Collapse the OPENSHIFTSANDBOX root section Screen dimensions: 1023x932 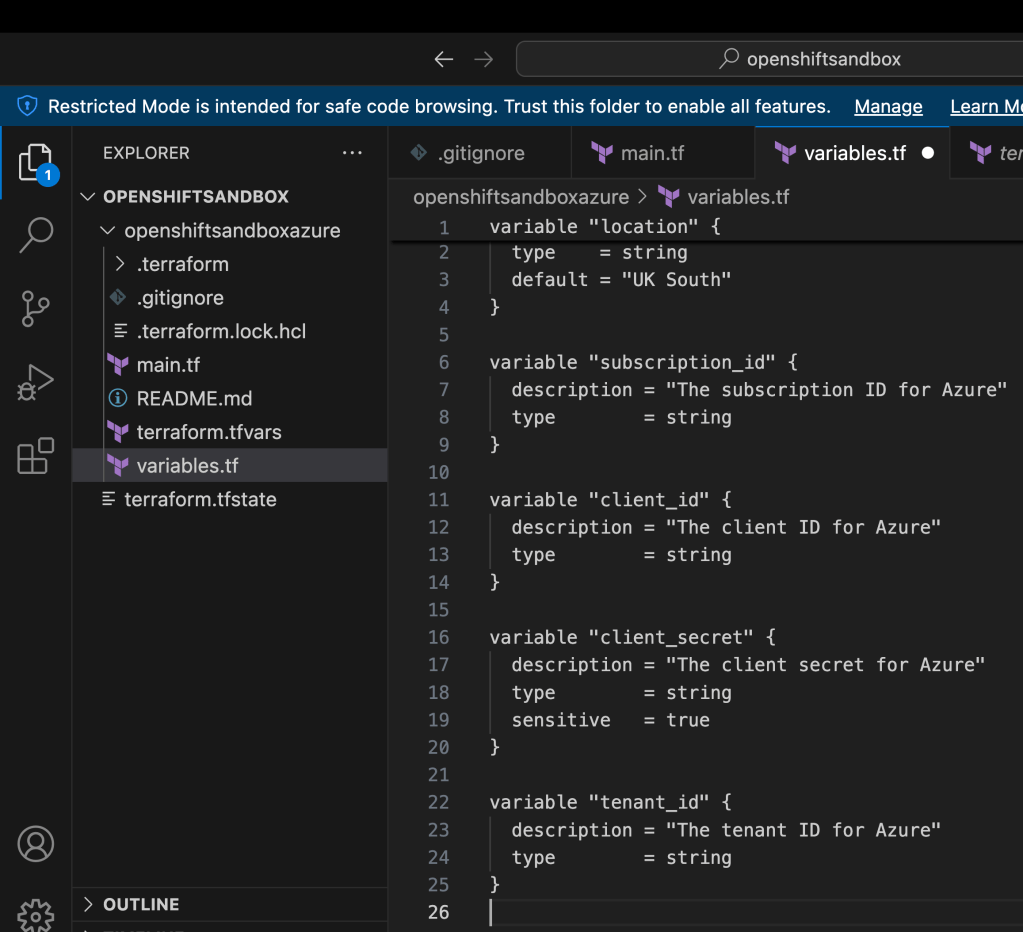pyautogui.click(x=87, y=196)
